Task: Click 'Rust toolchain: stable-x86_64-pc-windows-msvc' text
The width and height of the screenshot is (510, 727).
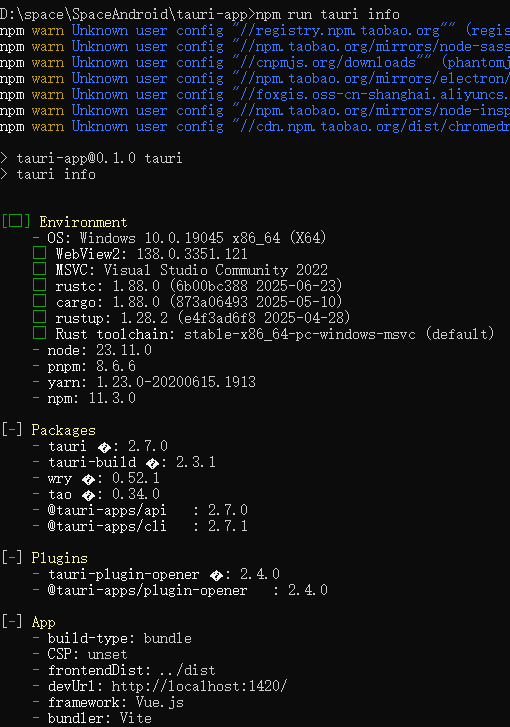Action: point(236,334)
